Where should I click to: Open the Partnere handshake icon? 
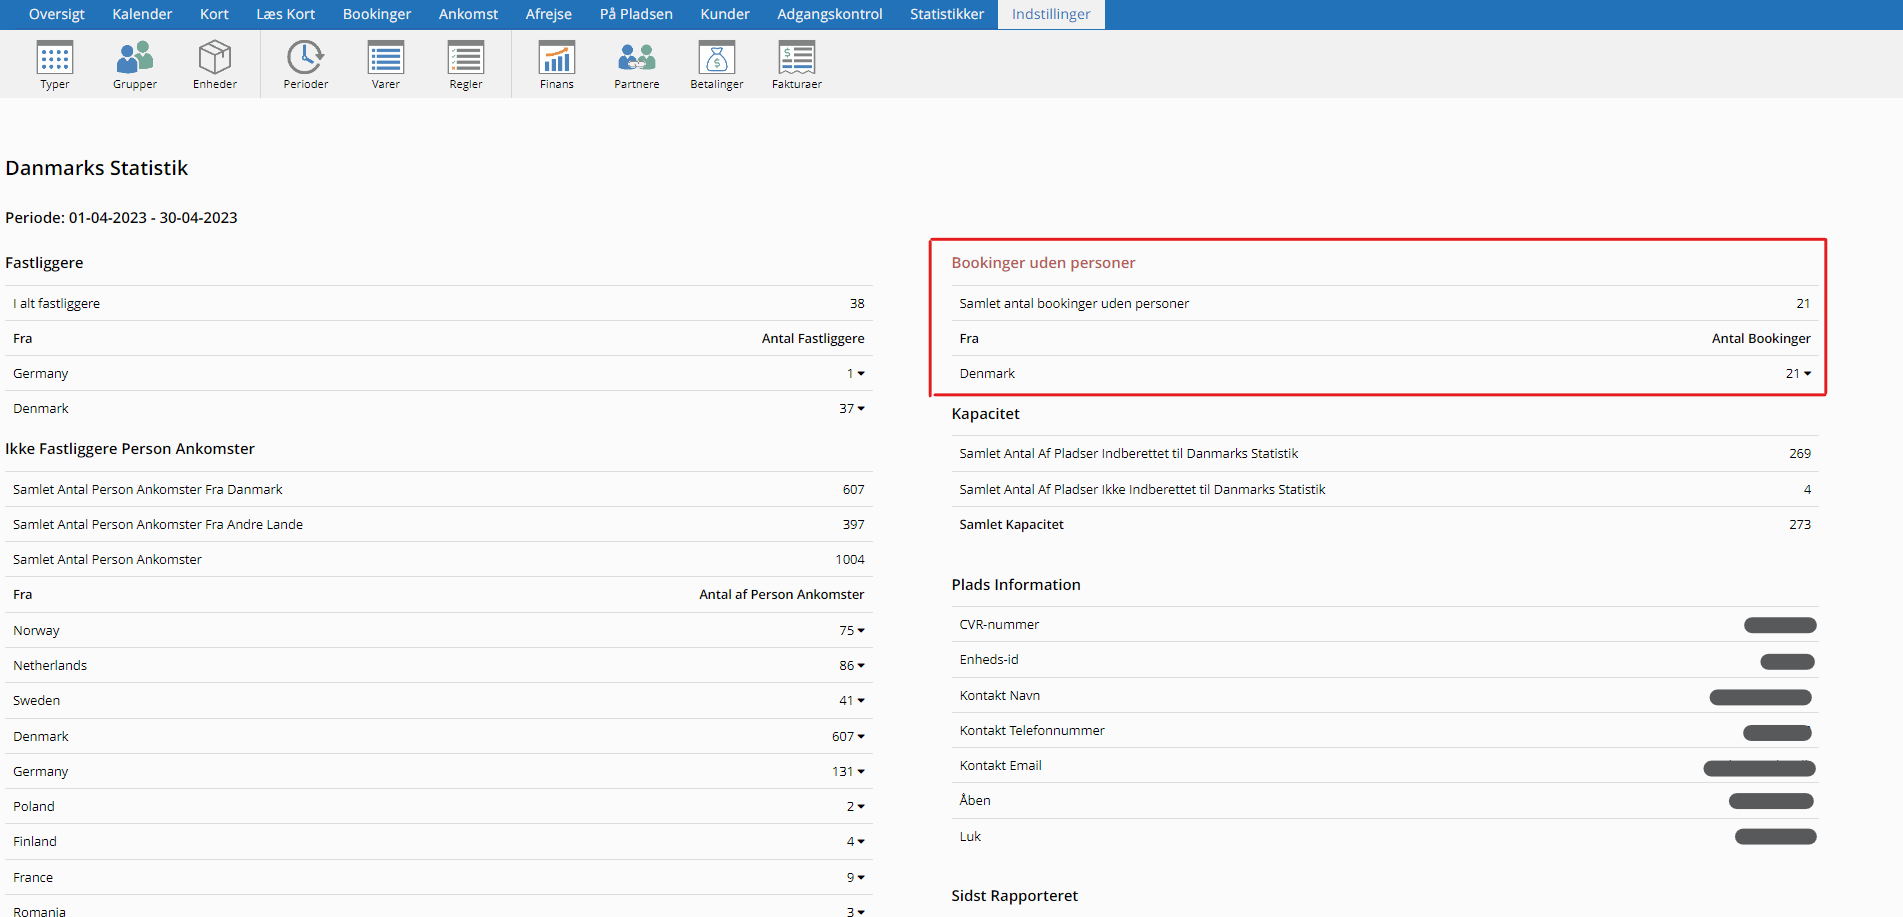coord(637,58)
